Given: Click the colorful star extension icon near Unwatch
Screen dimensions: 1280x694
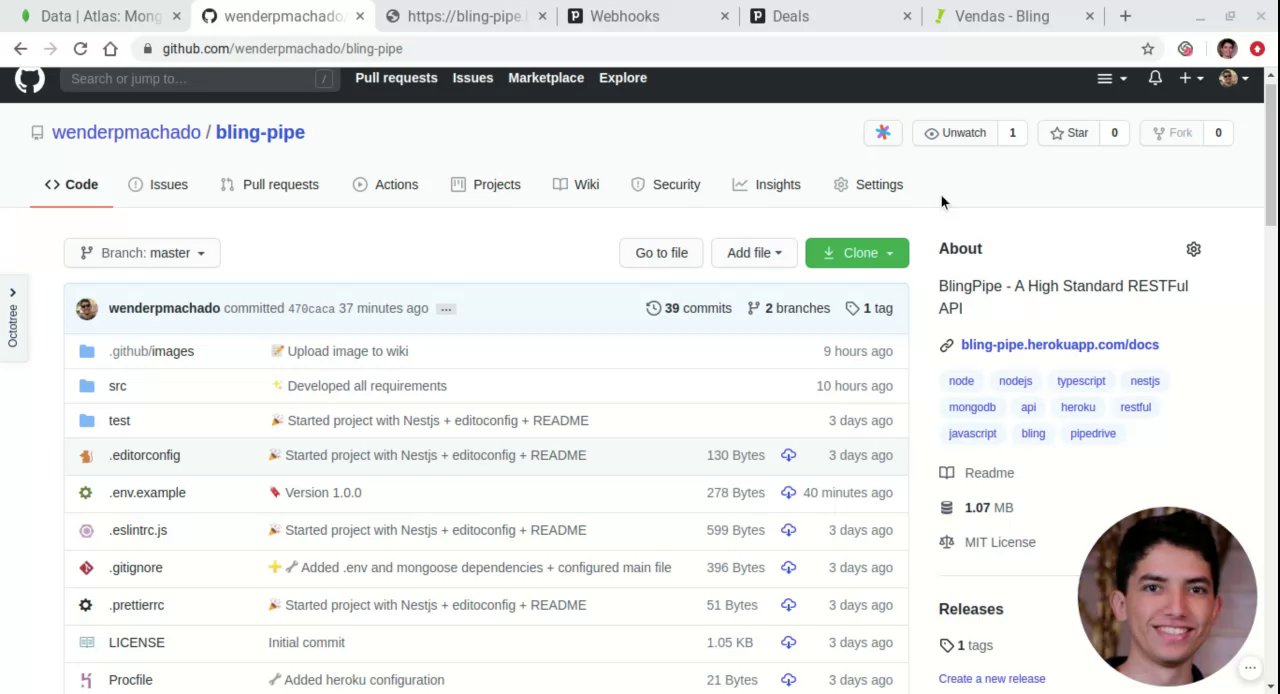Looking at the screenshot, I should (x=883, y=133).
